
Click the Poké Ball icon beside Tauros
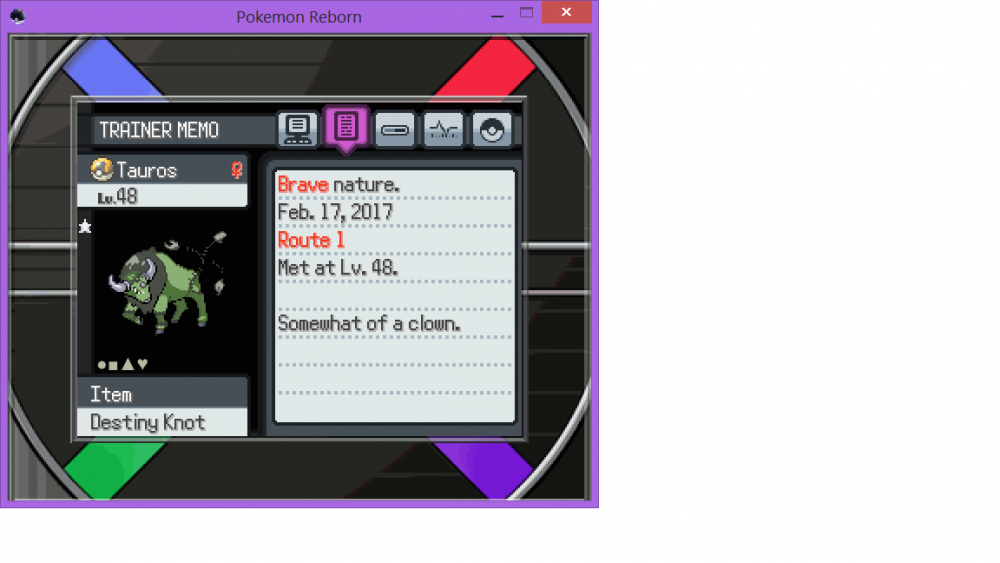click(101, 170)
